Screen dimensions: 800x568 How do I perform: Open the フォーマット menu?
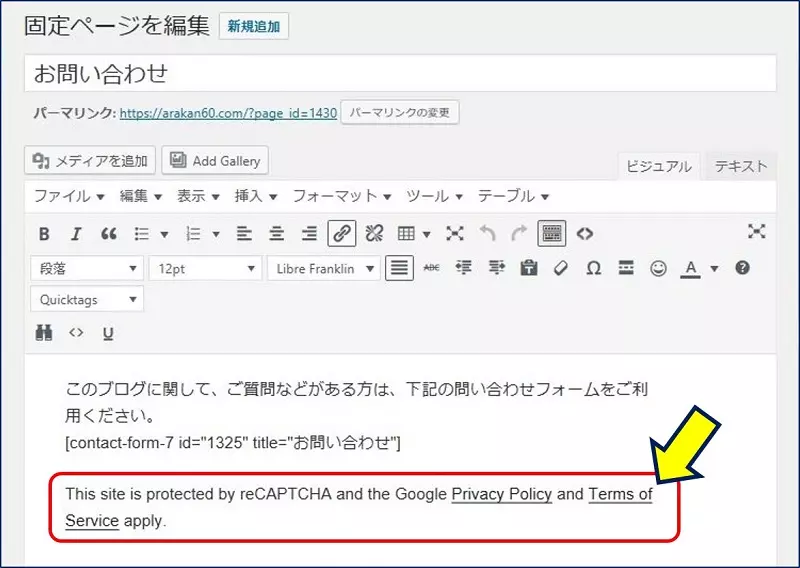[342, 196]
